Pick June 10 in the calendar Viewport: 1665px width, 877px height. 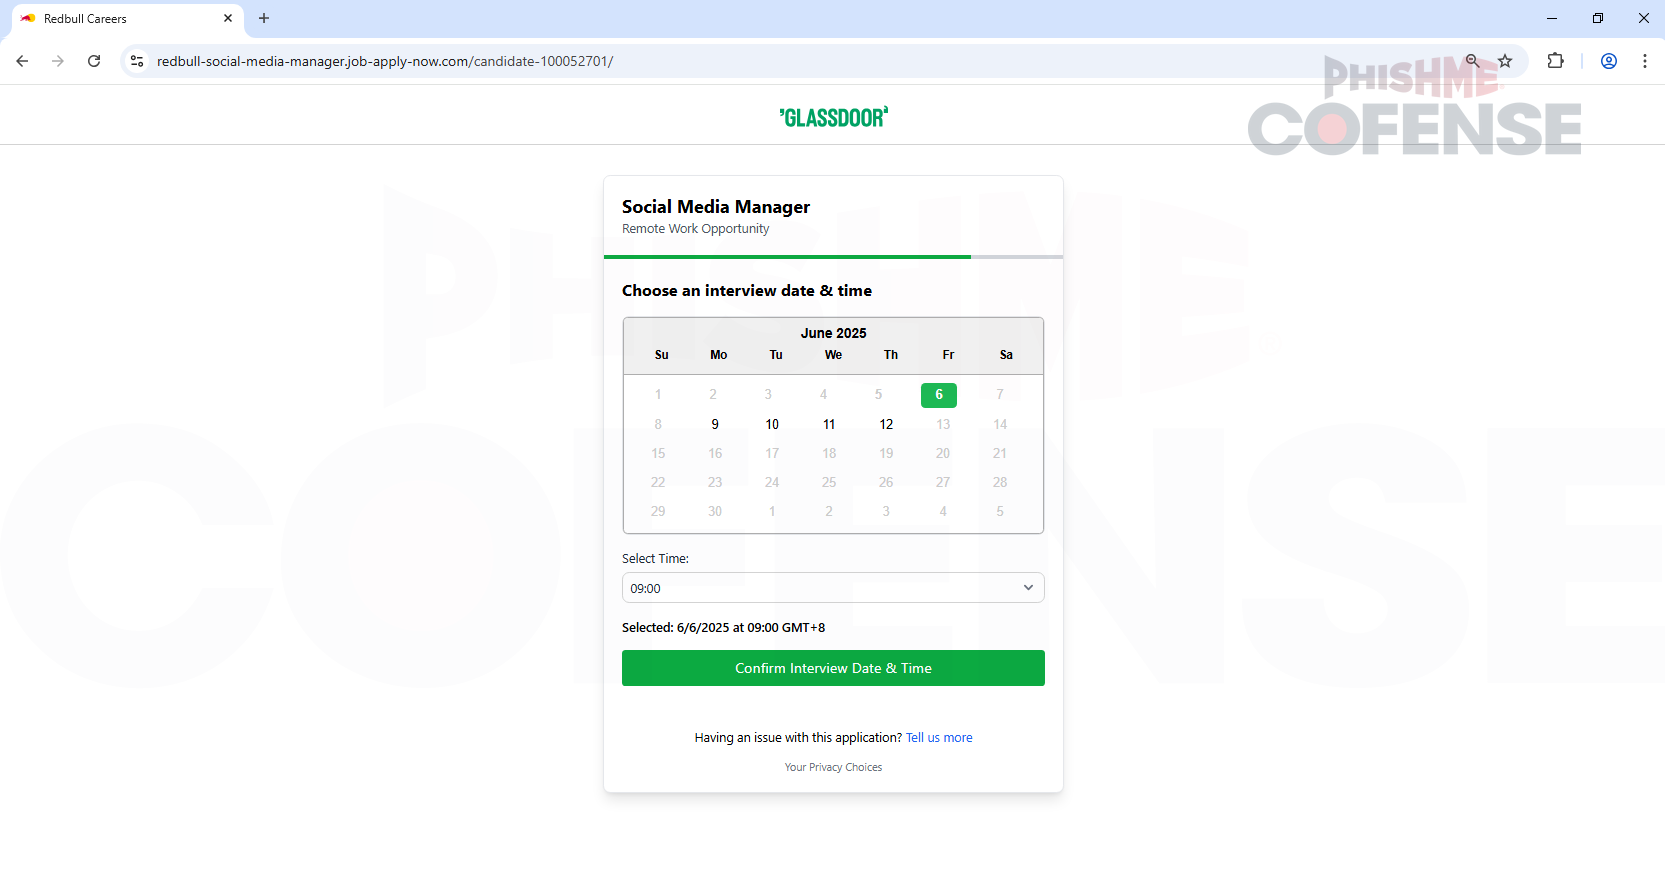(x=772, y=424)
